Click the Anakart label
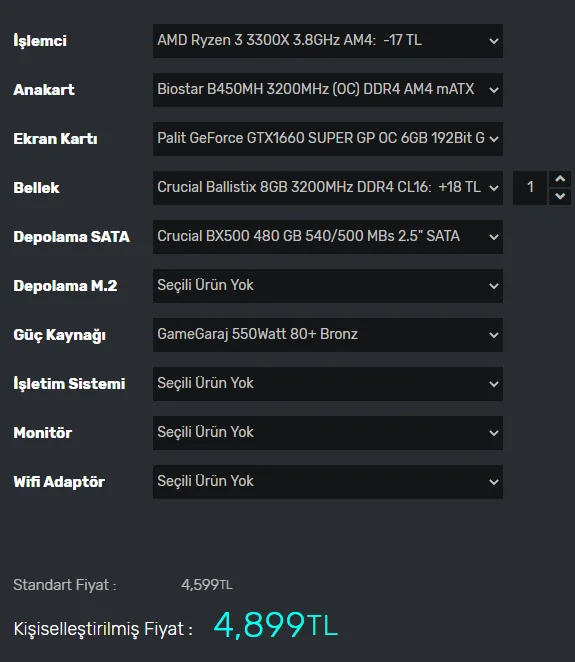Viewport: 575px width, 662px height. (x=44, y=90)
